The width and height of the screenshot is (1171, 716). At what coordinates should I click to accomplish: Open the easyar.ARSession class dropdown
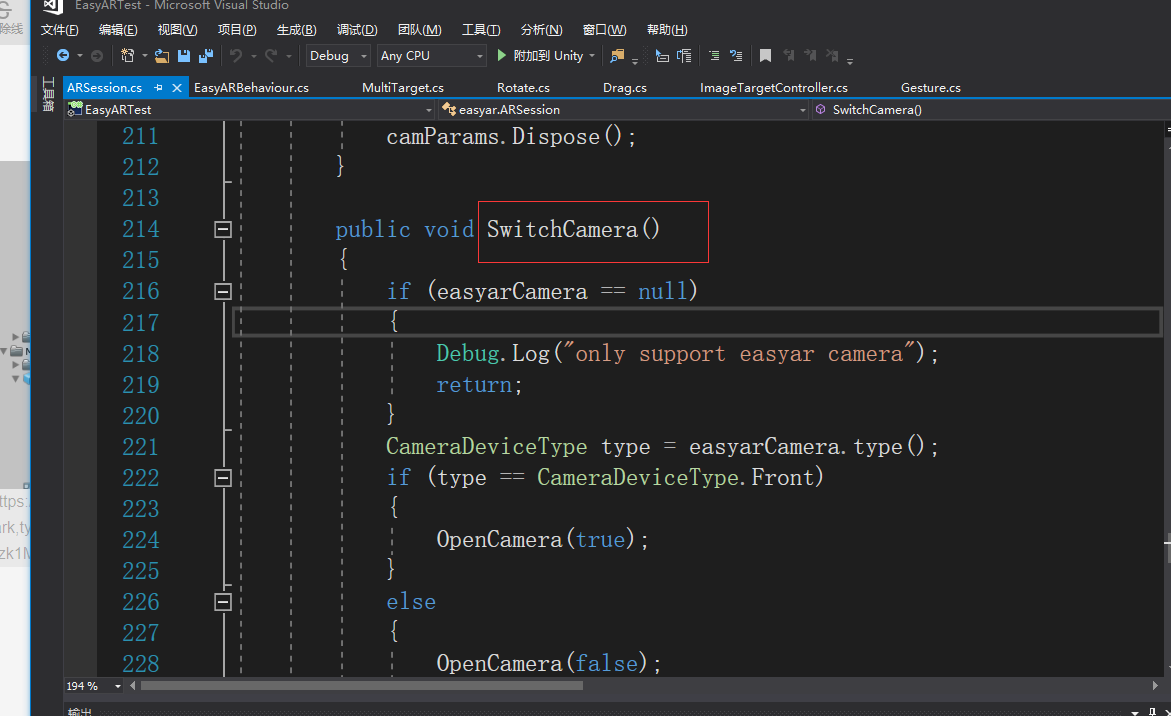[624, 110]
